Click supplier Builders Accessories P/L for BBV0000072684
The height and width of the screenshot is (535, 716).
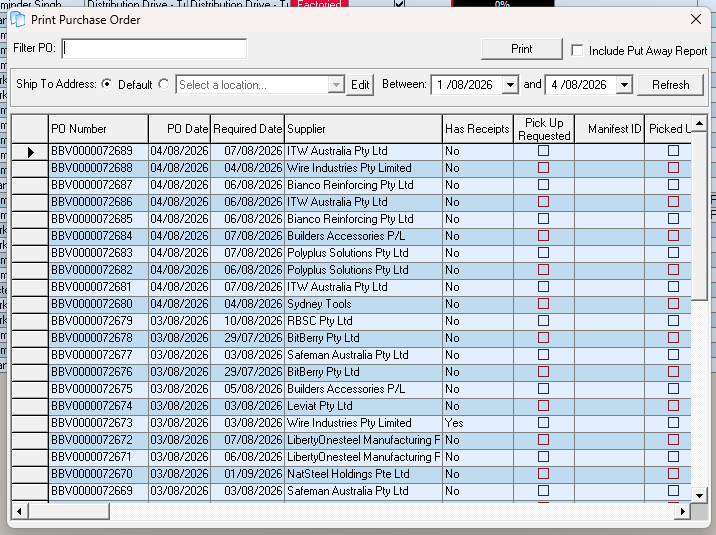[363, 236]
